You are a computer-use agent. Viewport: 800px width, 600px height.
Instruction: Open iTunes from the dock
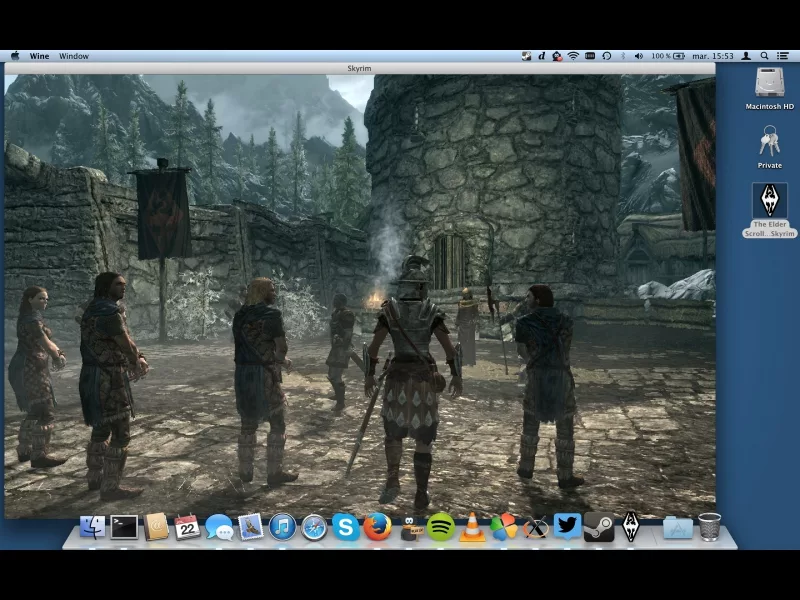tap(282, 527)
